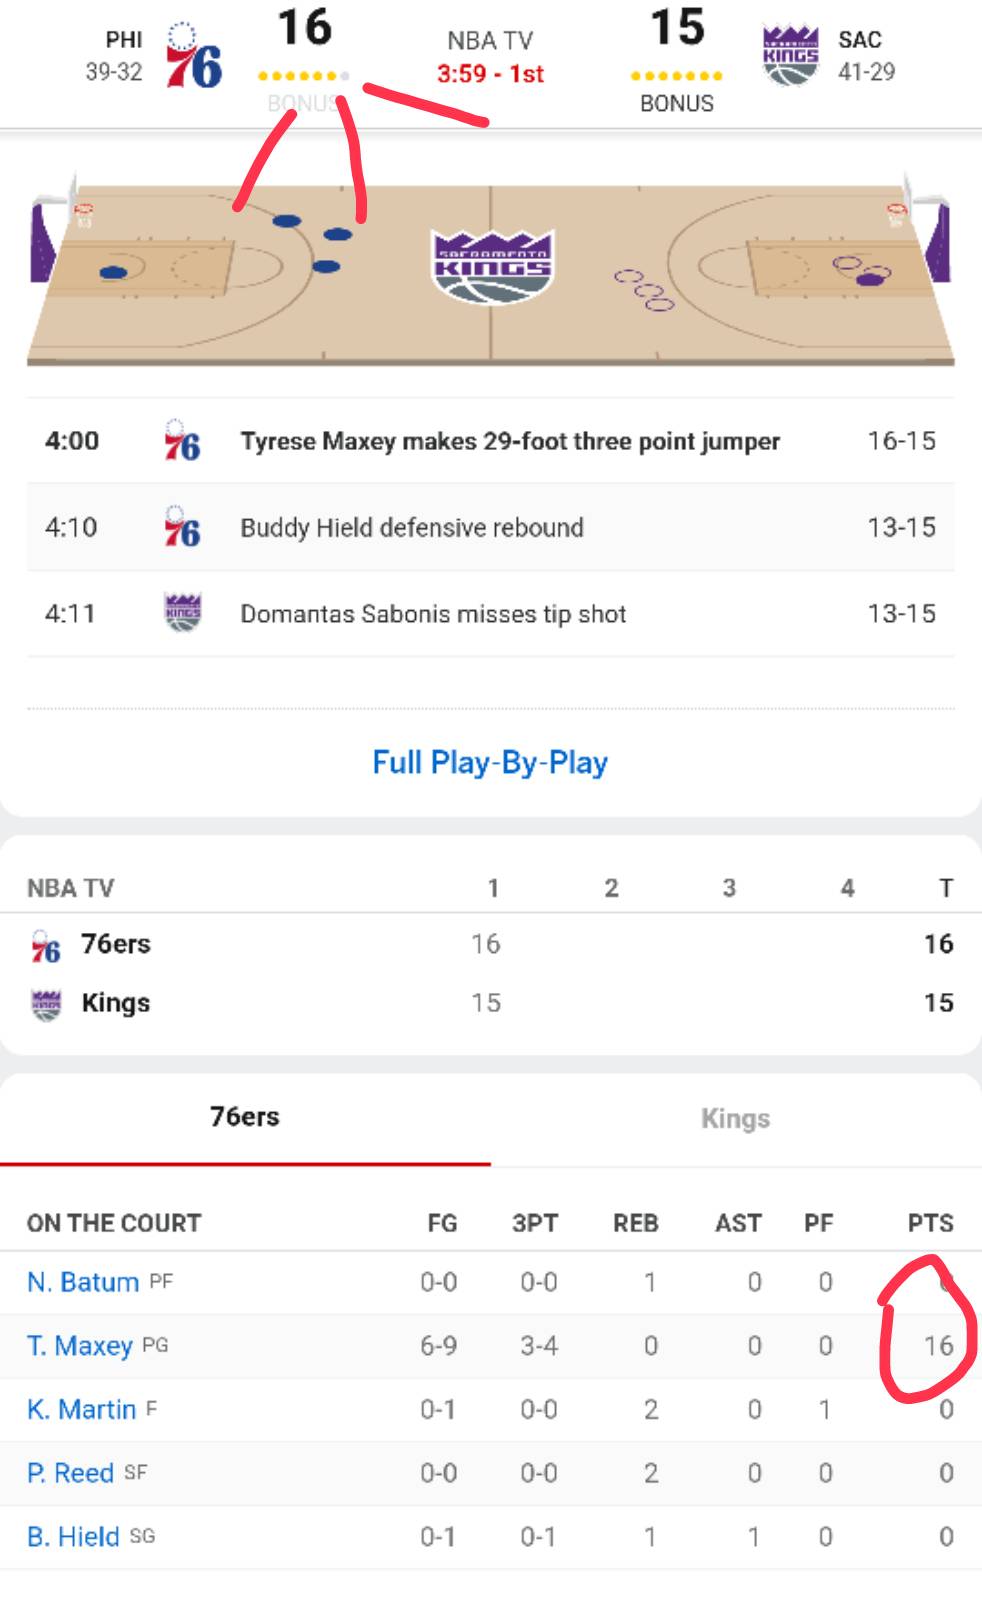Click 76ers logo in the quarter-score table
Image resolution: width=982 pixels, height=1613 pixels.
[46, 946]
